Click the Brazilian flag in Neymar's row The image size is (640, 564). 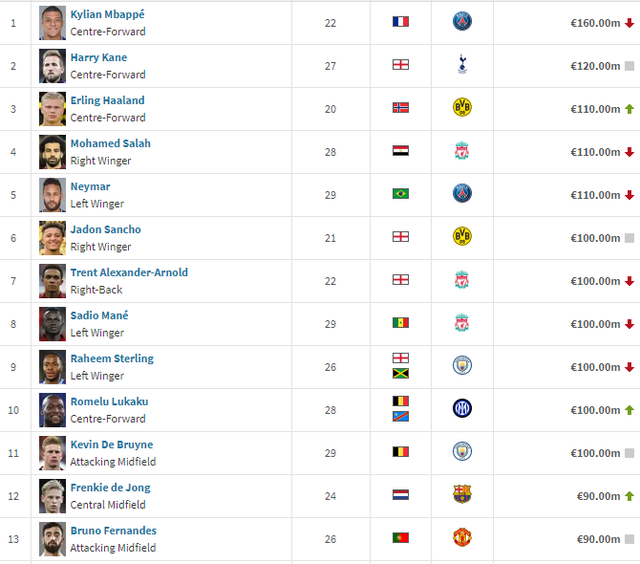tap(401, 194)
